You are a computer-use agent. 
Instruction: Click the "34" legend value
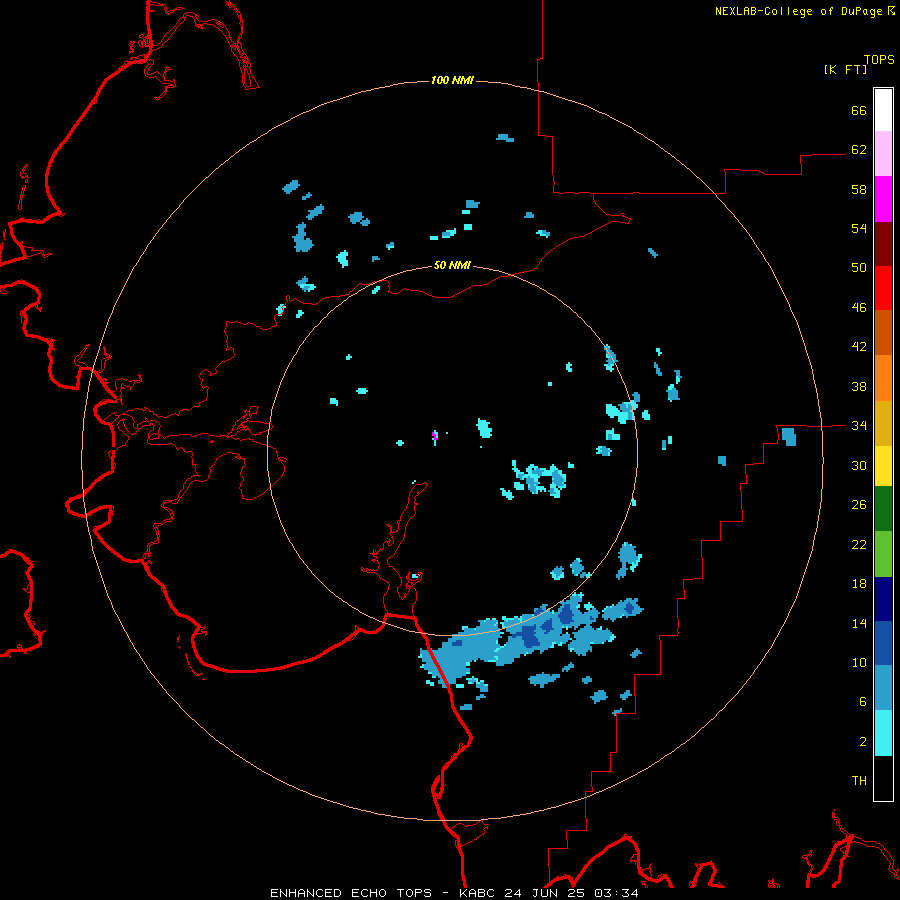(x=859, y=426)
